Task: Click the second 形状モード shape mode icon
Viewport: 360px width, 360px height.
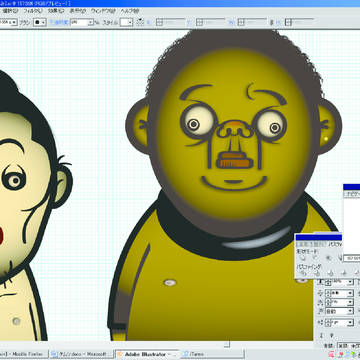Action: pos(315,258)
